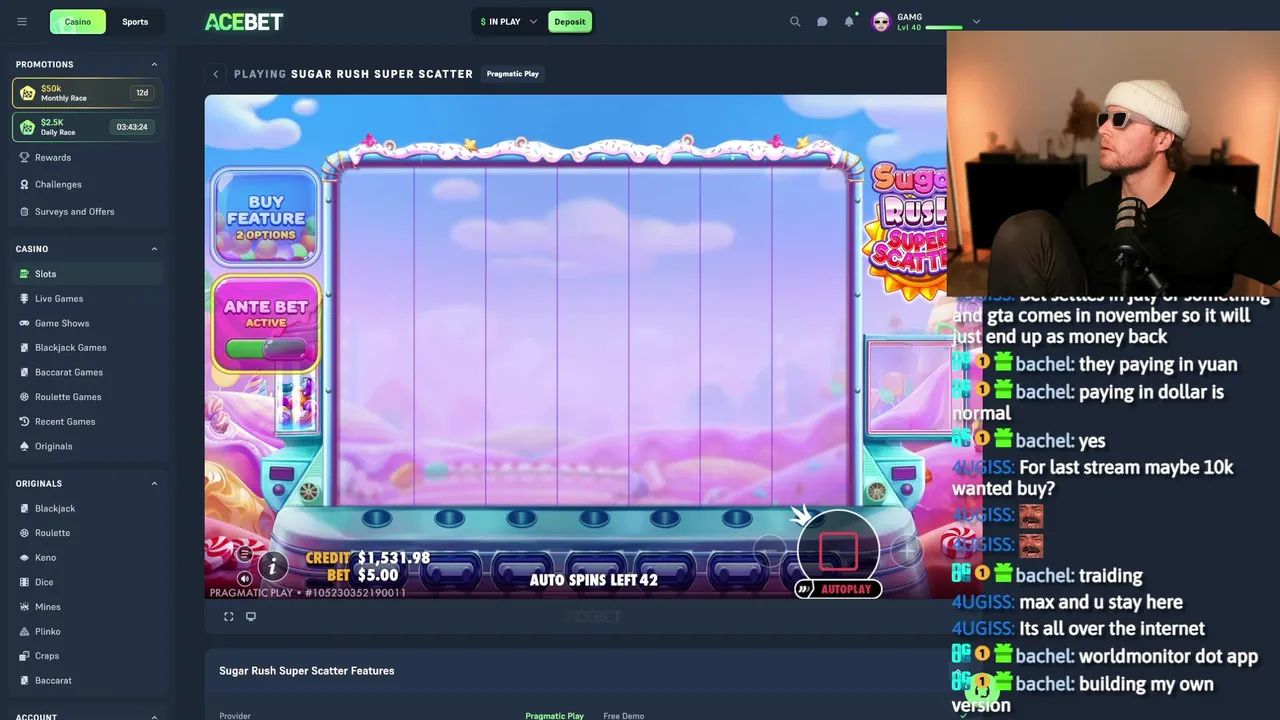Toggle the Ante Bet switch
1280x720 pixels.
265,348
